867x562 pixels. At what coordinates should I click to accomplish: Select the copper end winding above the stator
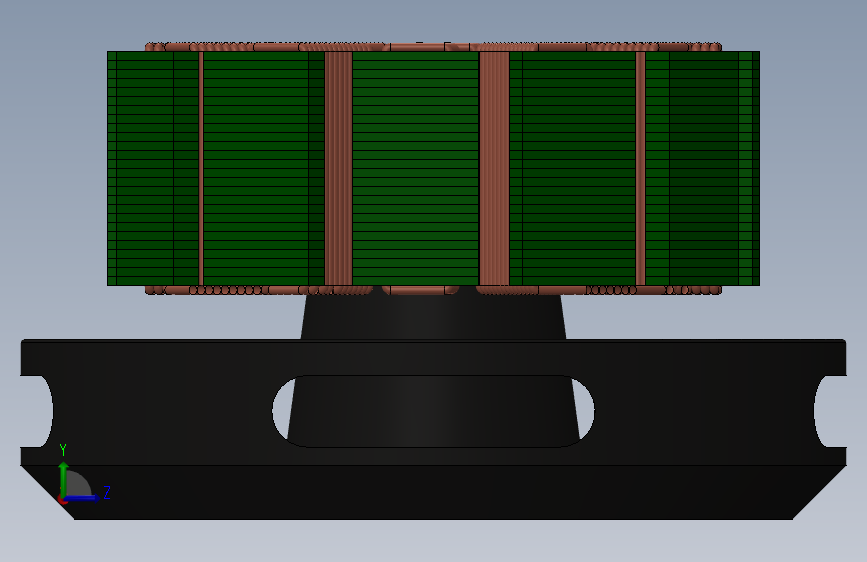pos(433,46)
